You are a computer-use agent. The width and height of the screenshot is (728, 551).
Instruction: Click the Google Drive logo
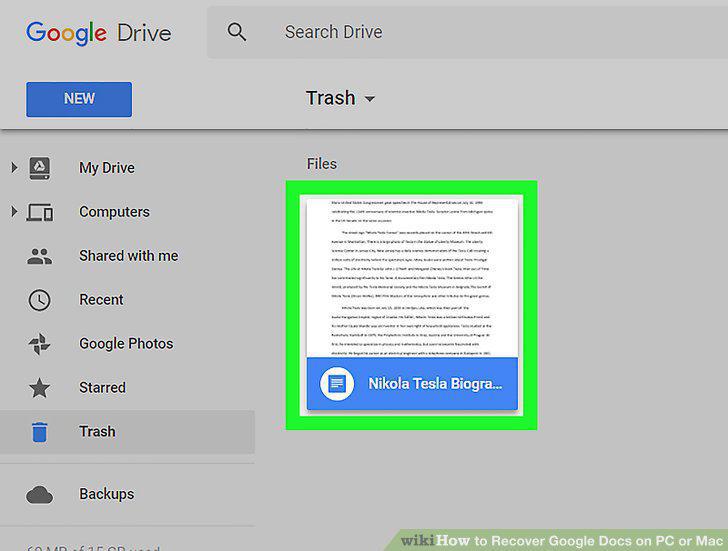point(98,33)
